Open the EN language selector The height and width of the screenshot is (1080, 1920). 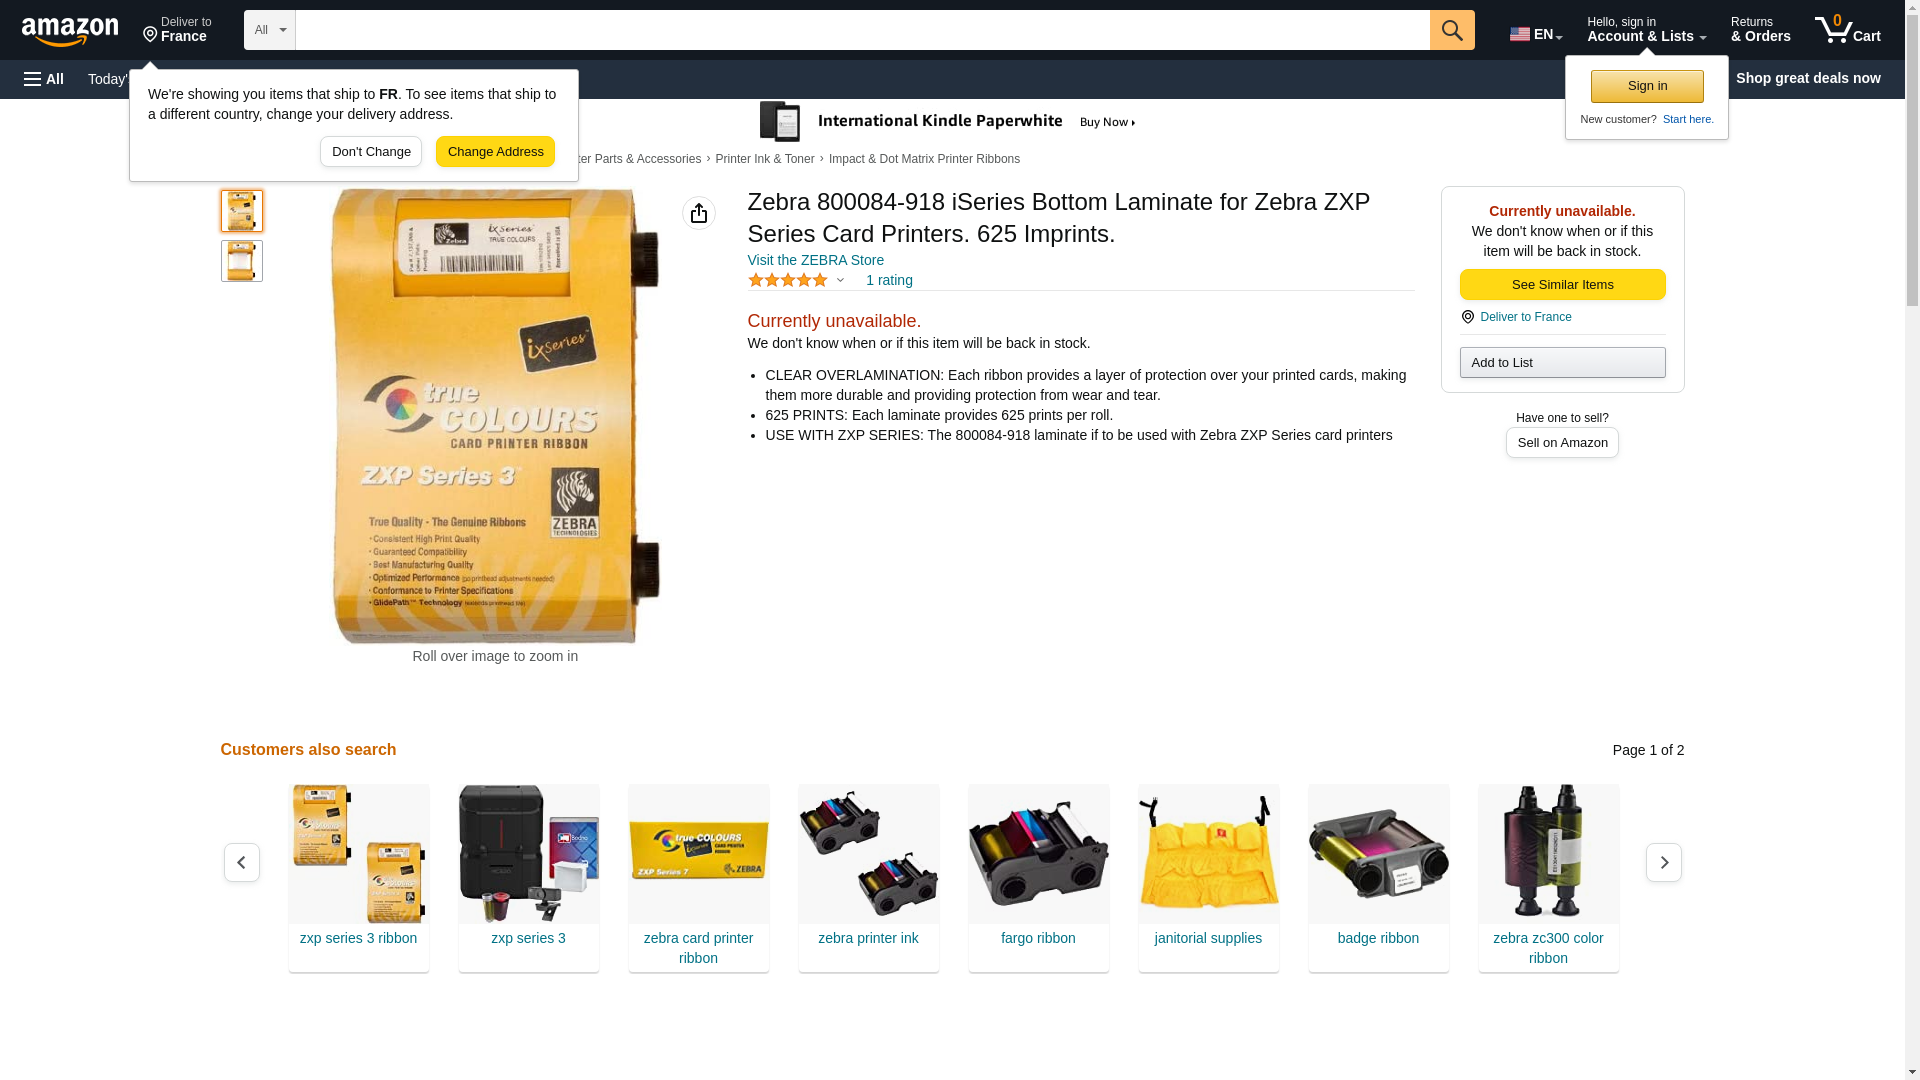point(1536,34)
